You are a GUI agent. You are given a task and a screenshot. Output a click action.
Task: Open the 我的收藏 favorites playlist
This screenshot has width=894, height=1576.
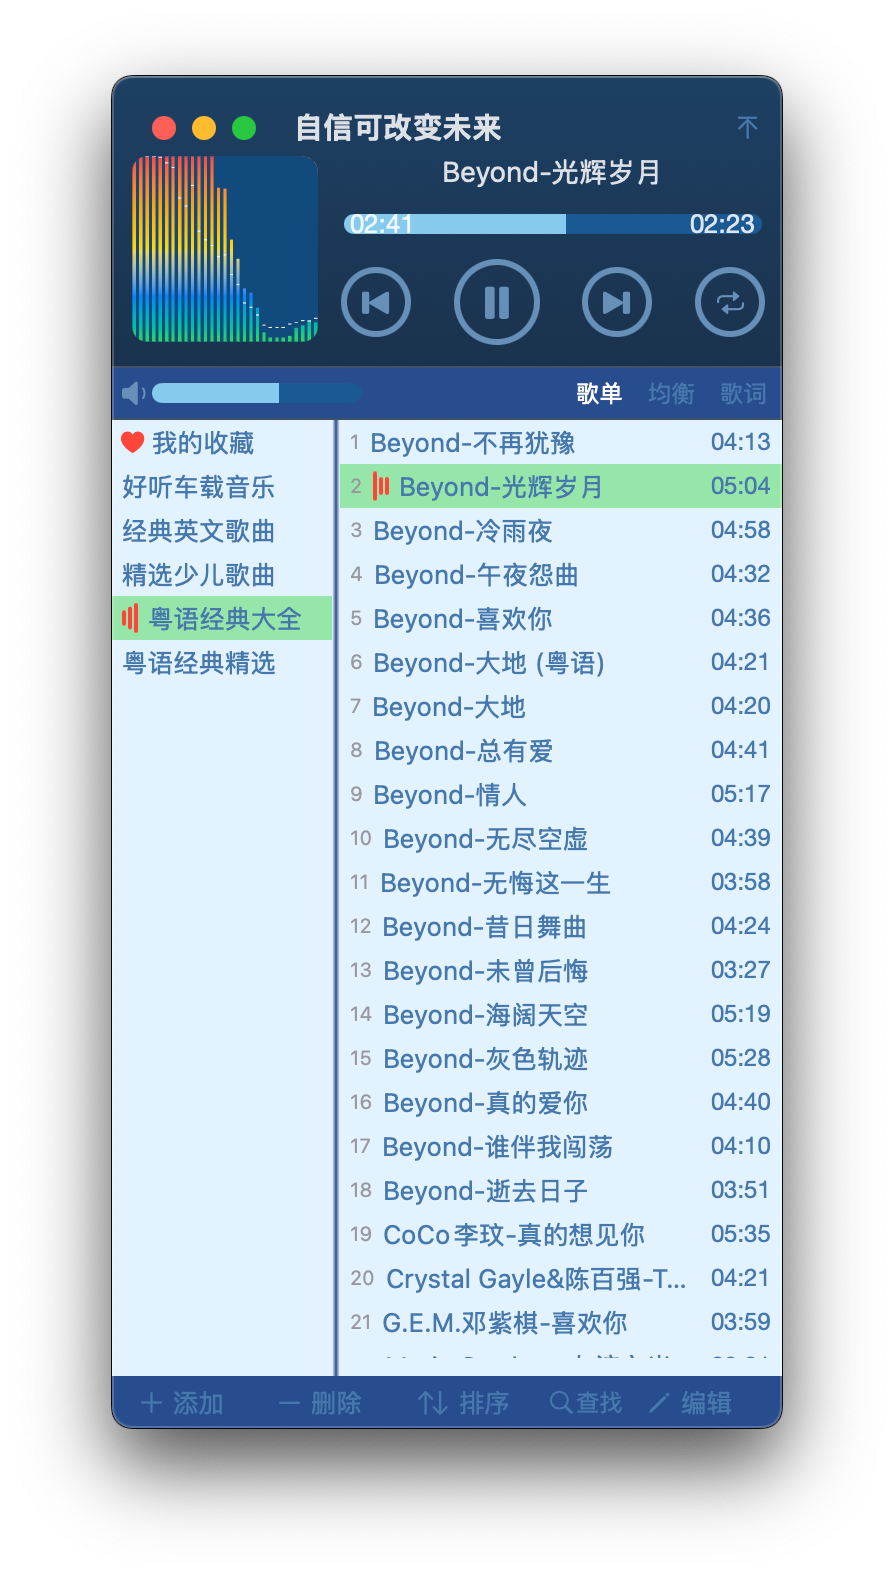click(x=222, y=442)
